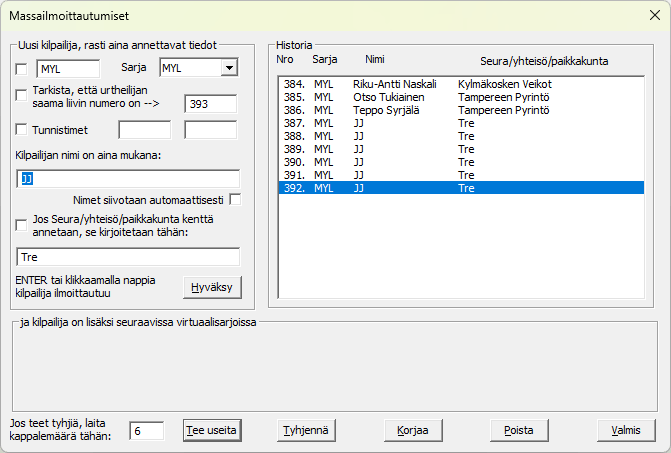Viewport: 671px width, 453px height.
Task: Enable the Tarkista liivin numero checkbox
Action: (x=23, y=95)
